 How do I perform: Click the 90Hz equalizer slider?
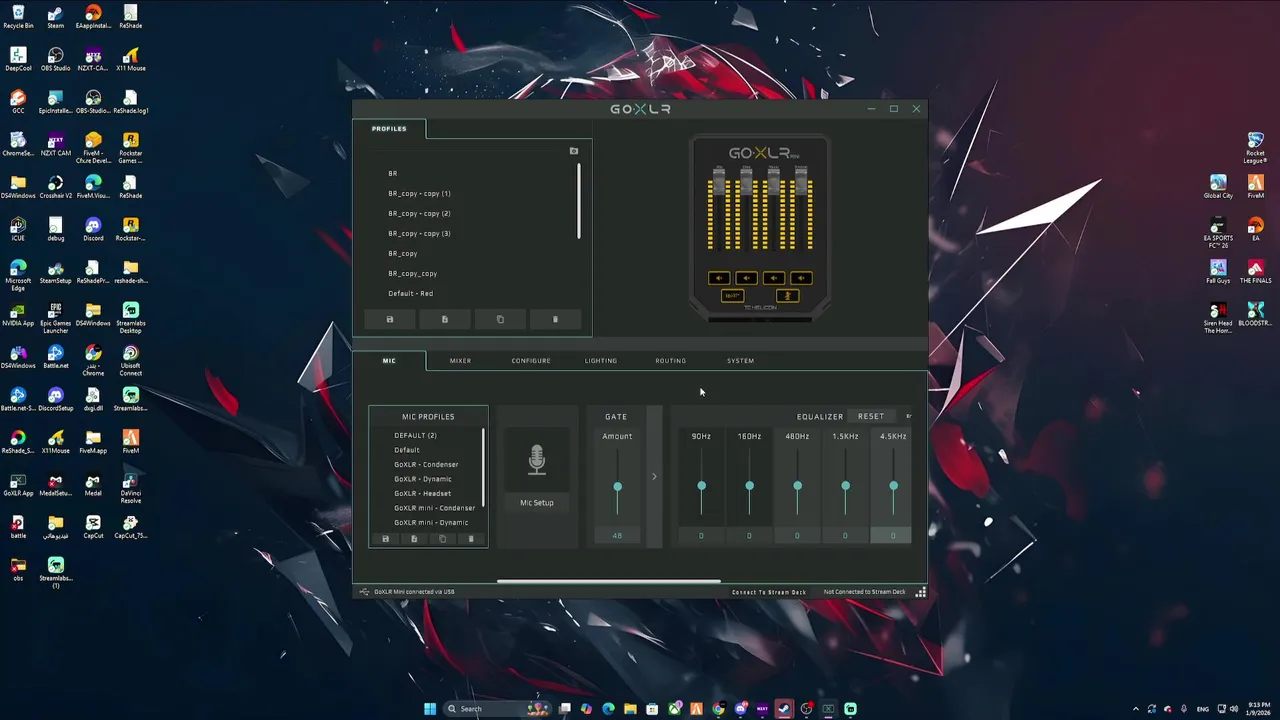tap(701, 487)
